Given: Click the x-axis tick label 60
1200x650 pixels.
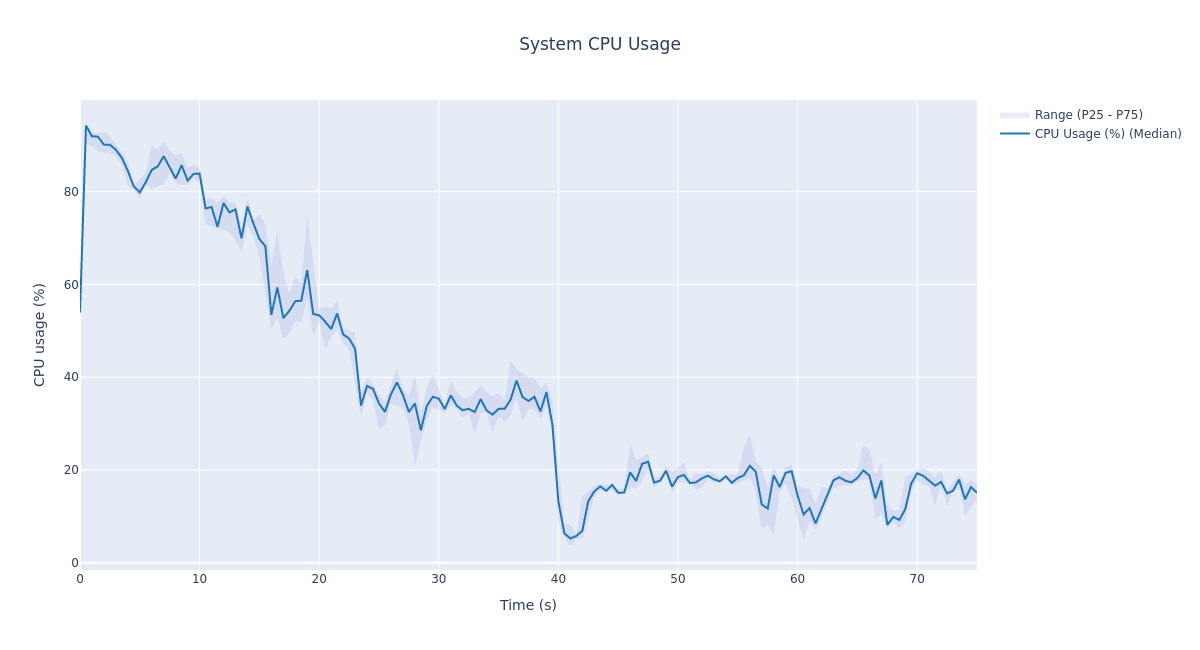Looking at the screenshot, I should coord(797,579).
